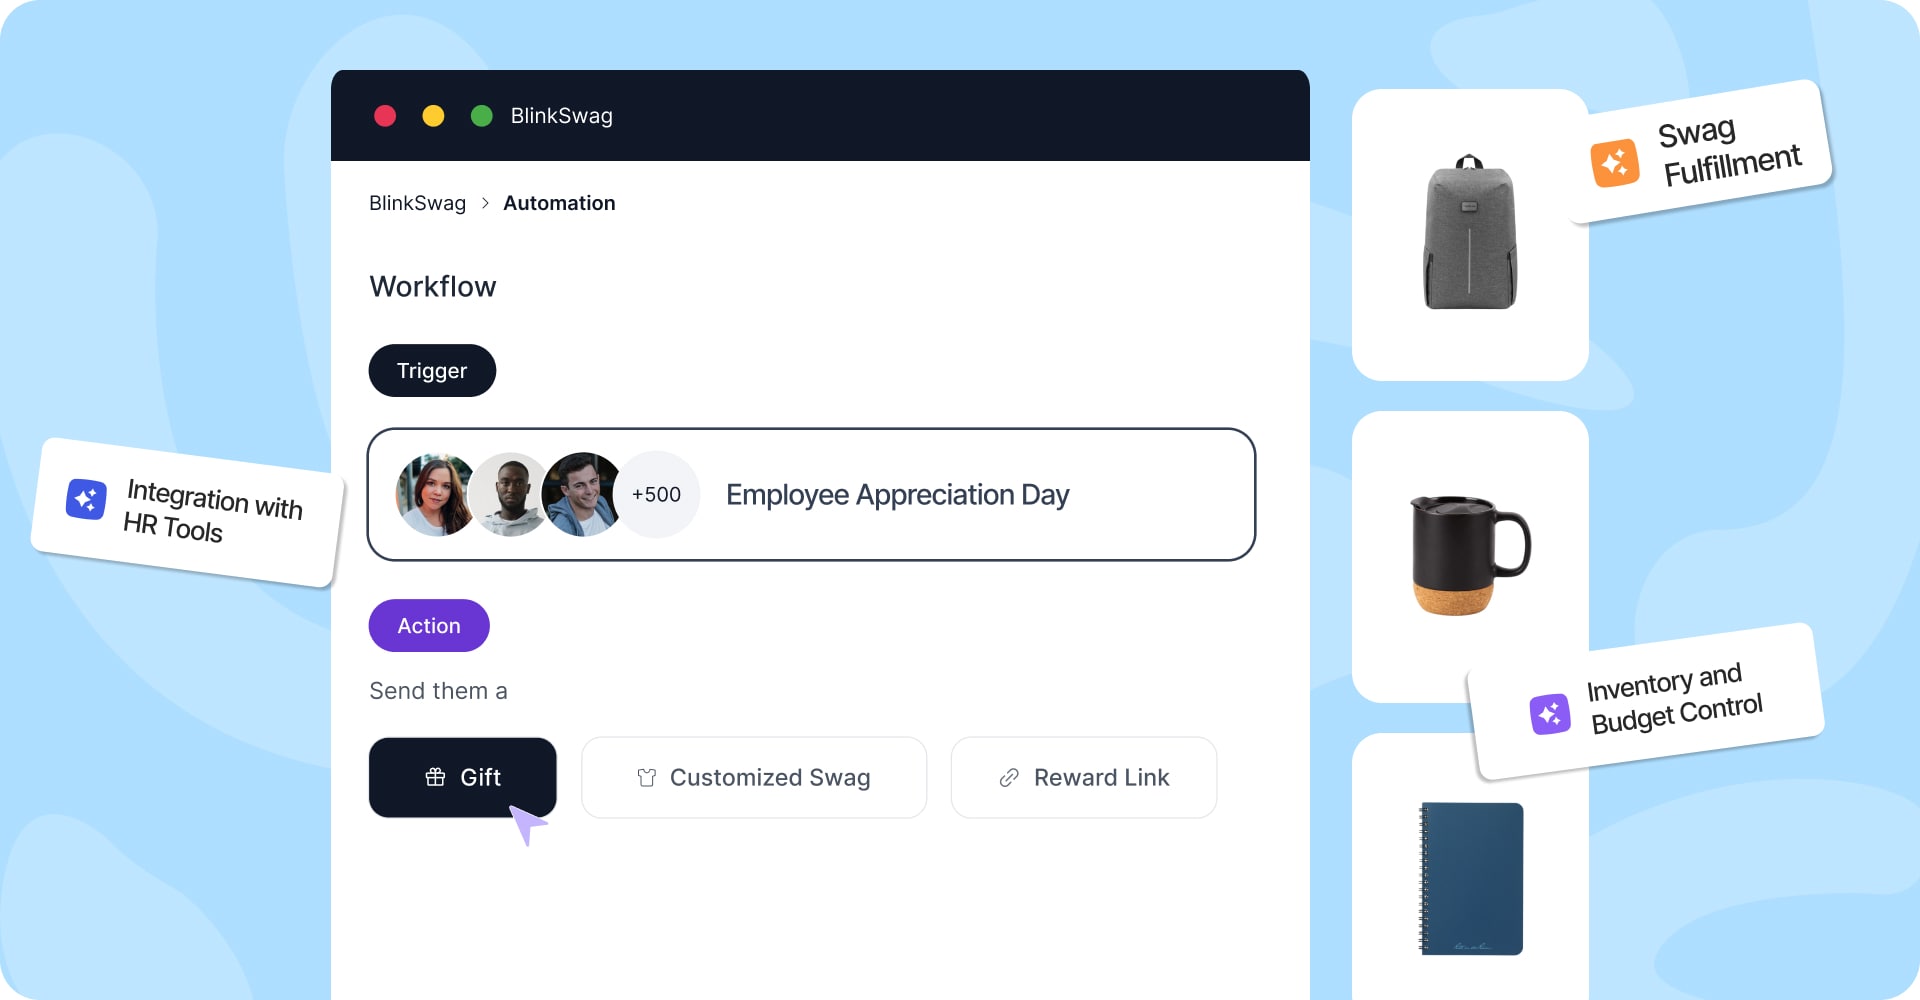
Task: Click the purple cursor arrow pointer
Action: coord(526,824)
